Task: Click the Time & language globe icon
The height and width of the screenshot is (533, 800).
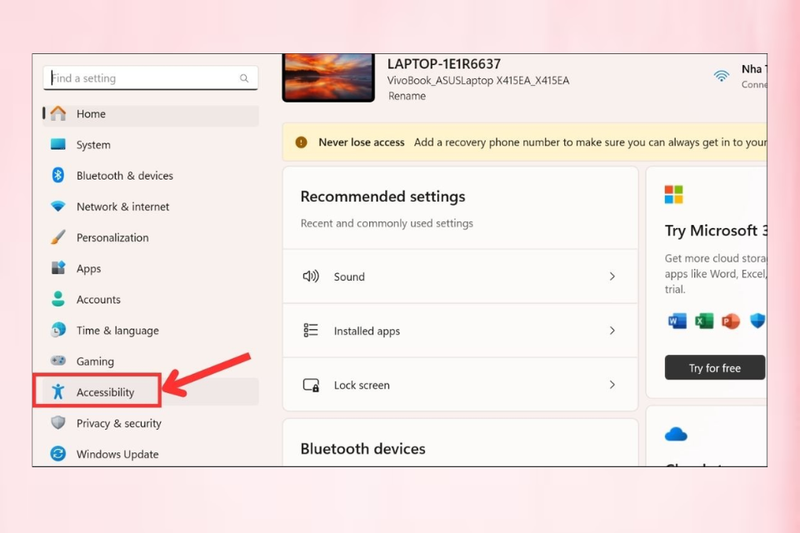Action: click(x=58, y=330)
